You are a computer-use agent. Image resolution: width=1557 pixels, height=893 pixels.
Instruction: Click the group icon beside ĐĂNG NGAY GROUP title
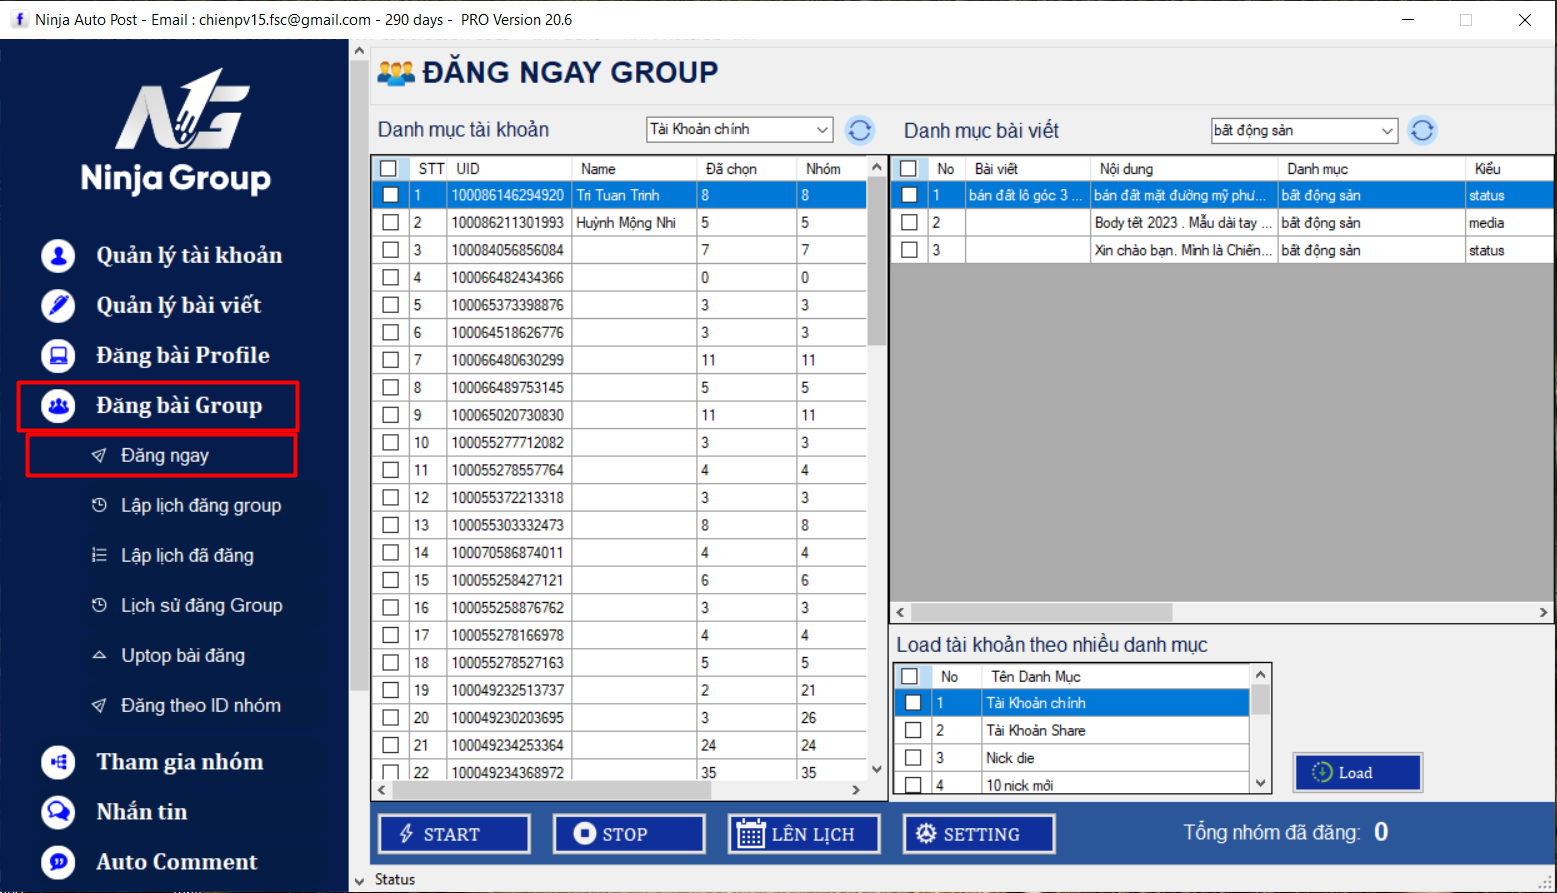[396, 73]
